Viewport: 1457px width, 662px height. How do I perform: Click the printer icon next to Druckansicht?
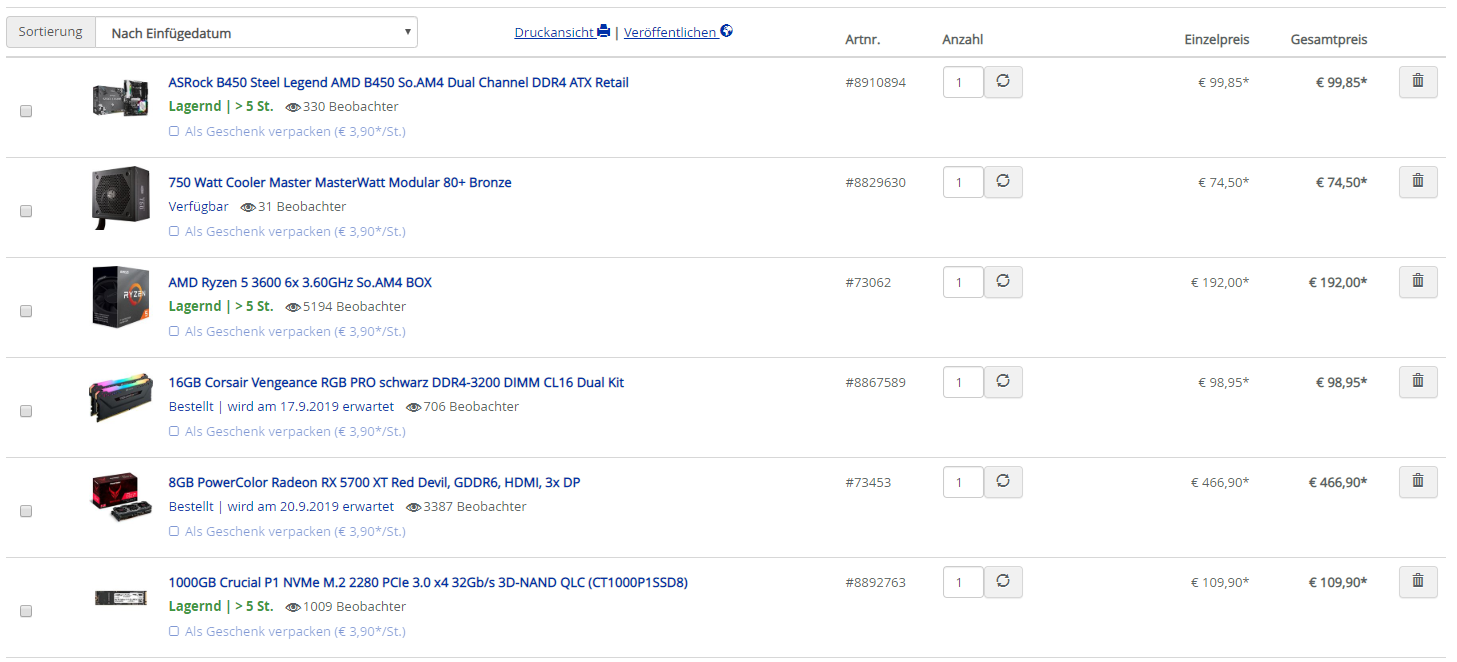click(603, 32)
